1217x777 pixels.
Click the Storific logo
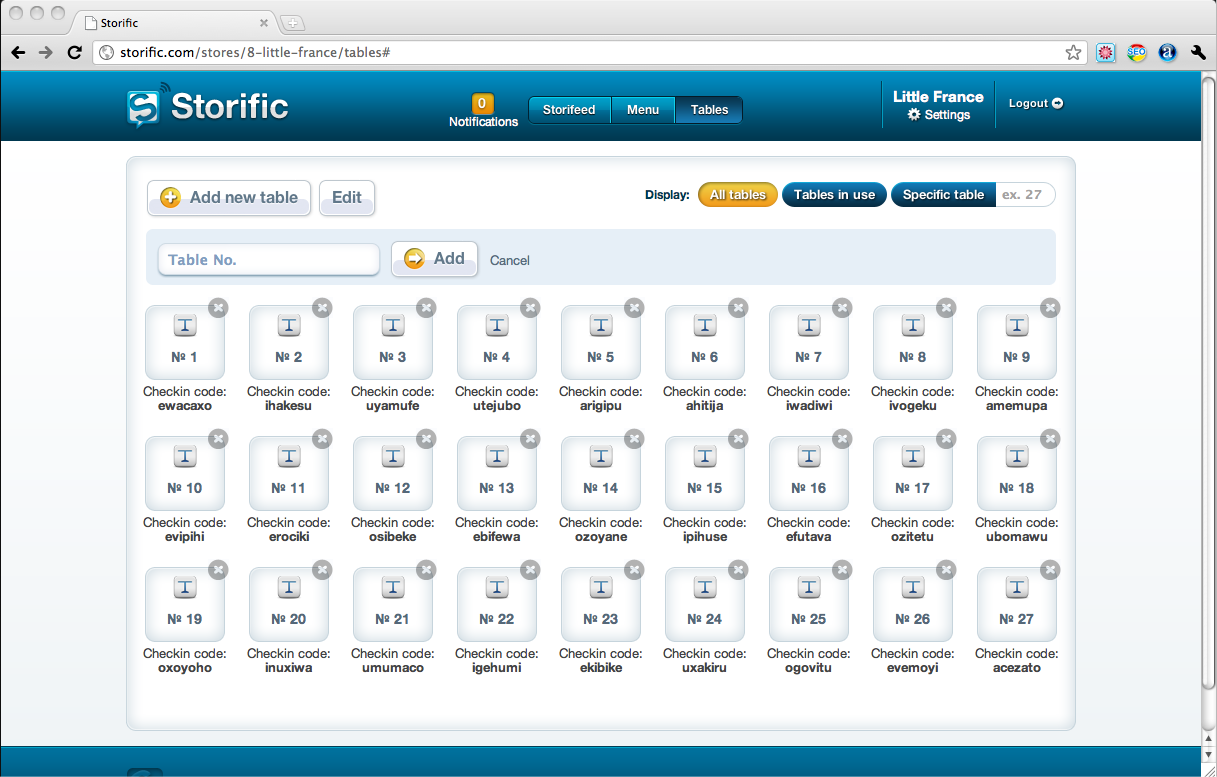[x=208, y=106]
